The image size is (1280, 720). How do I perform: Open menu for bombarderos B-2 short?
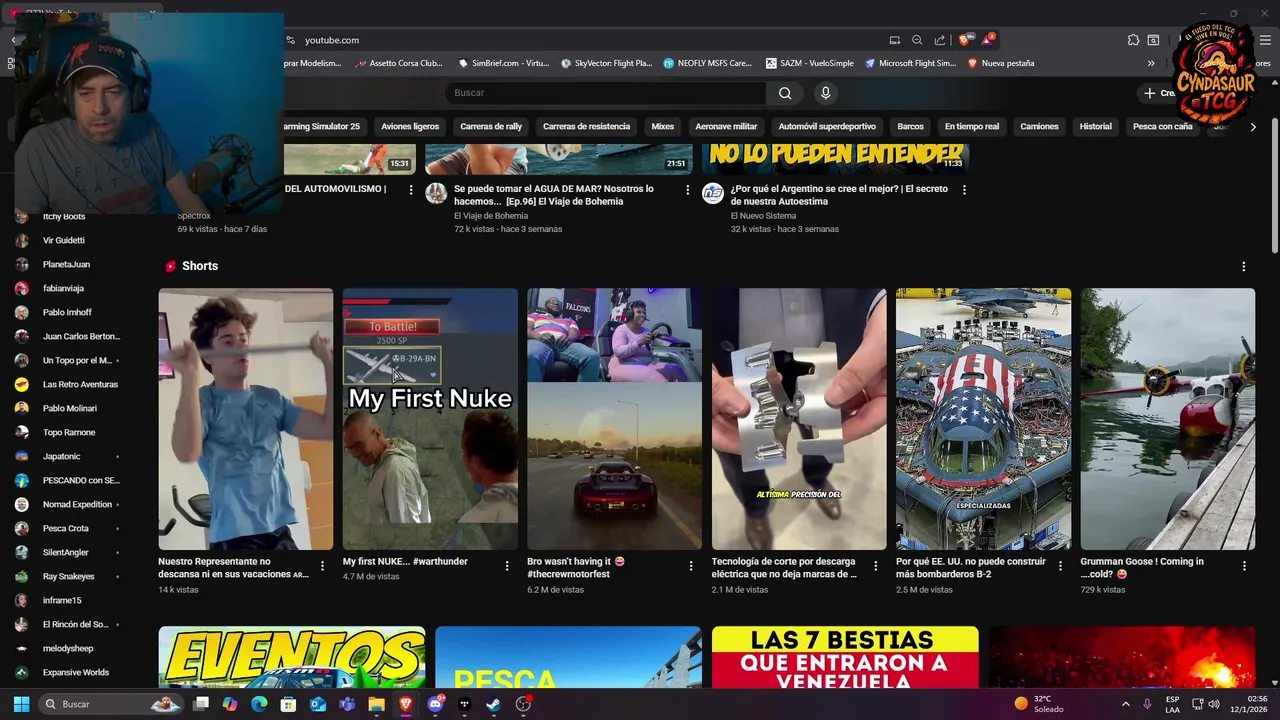click(x=1060, y=566)
